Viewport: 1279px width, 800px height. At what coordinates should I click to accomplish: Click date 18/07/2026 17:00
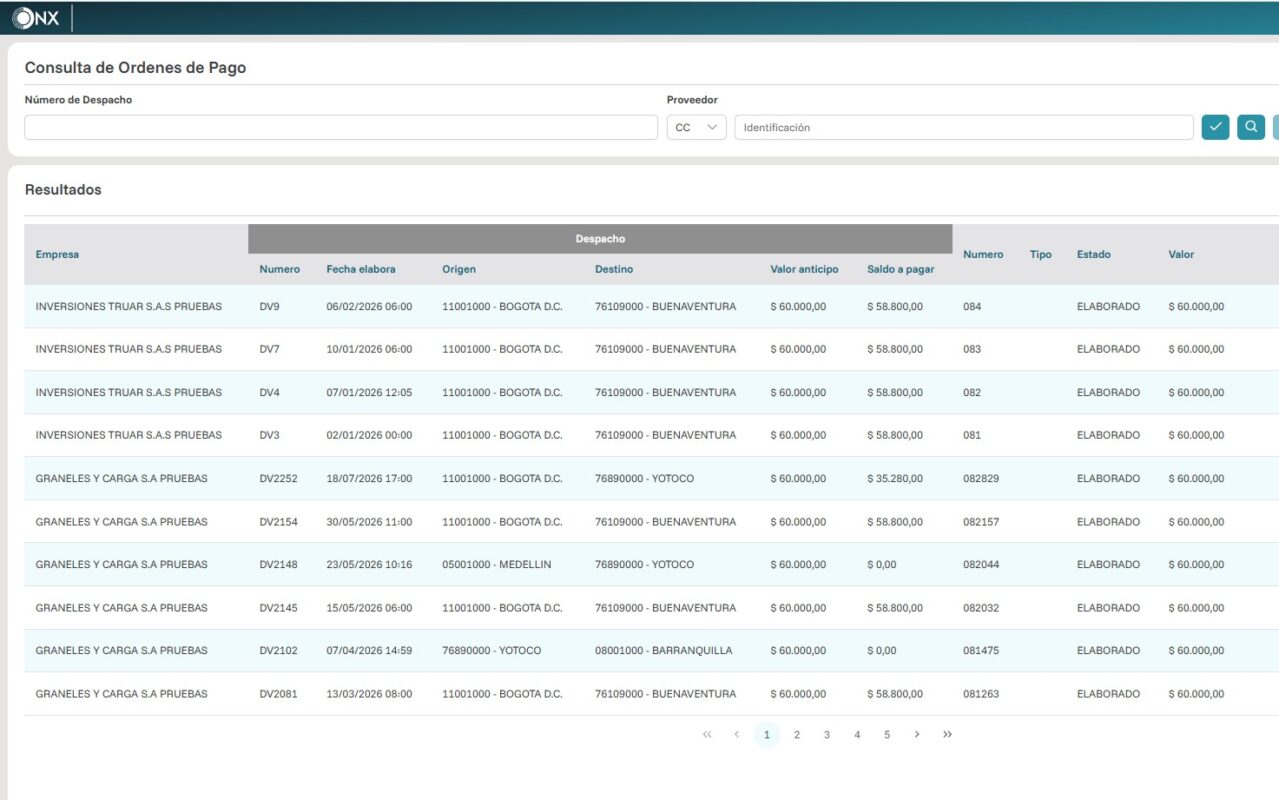pos(369,478)
